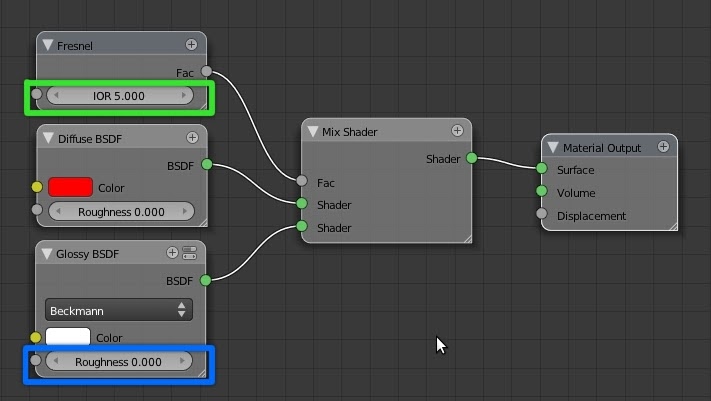The image size is (711, 401).
Task: Increase Diffuse BSDF Roughness with right arrow
Action: click(x=185, y=211)
